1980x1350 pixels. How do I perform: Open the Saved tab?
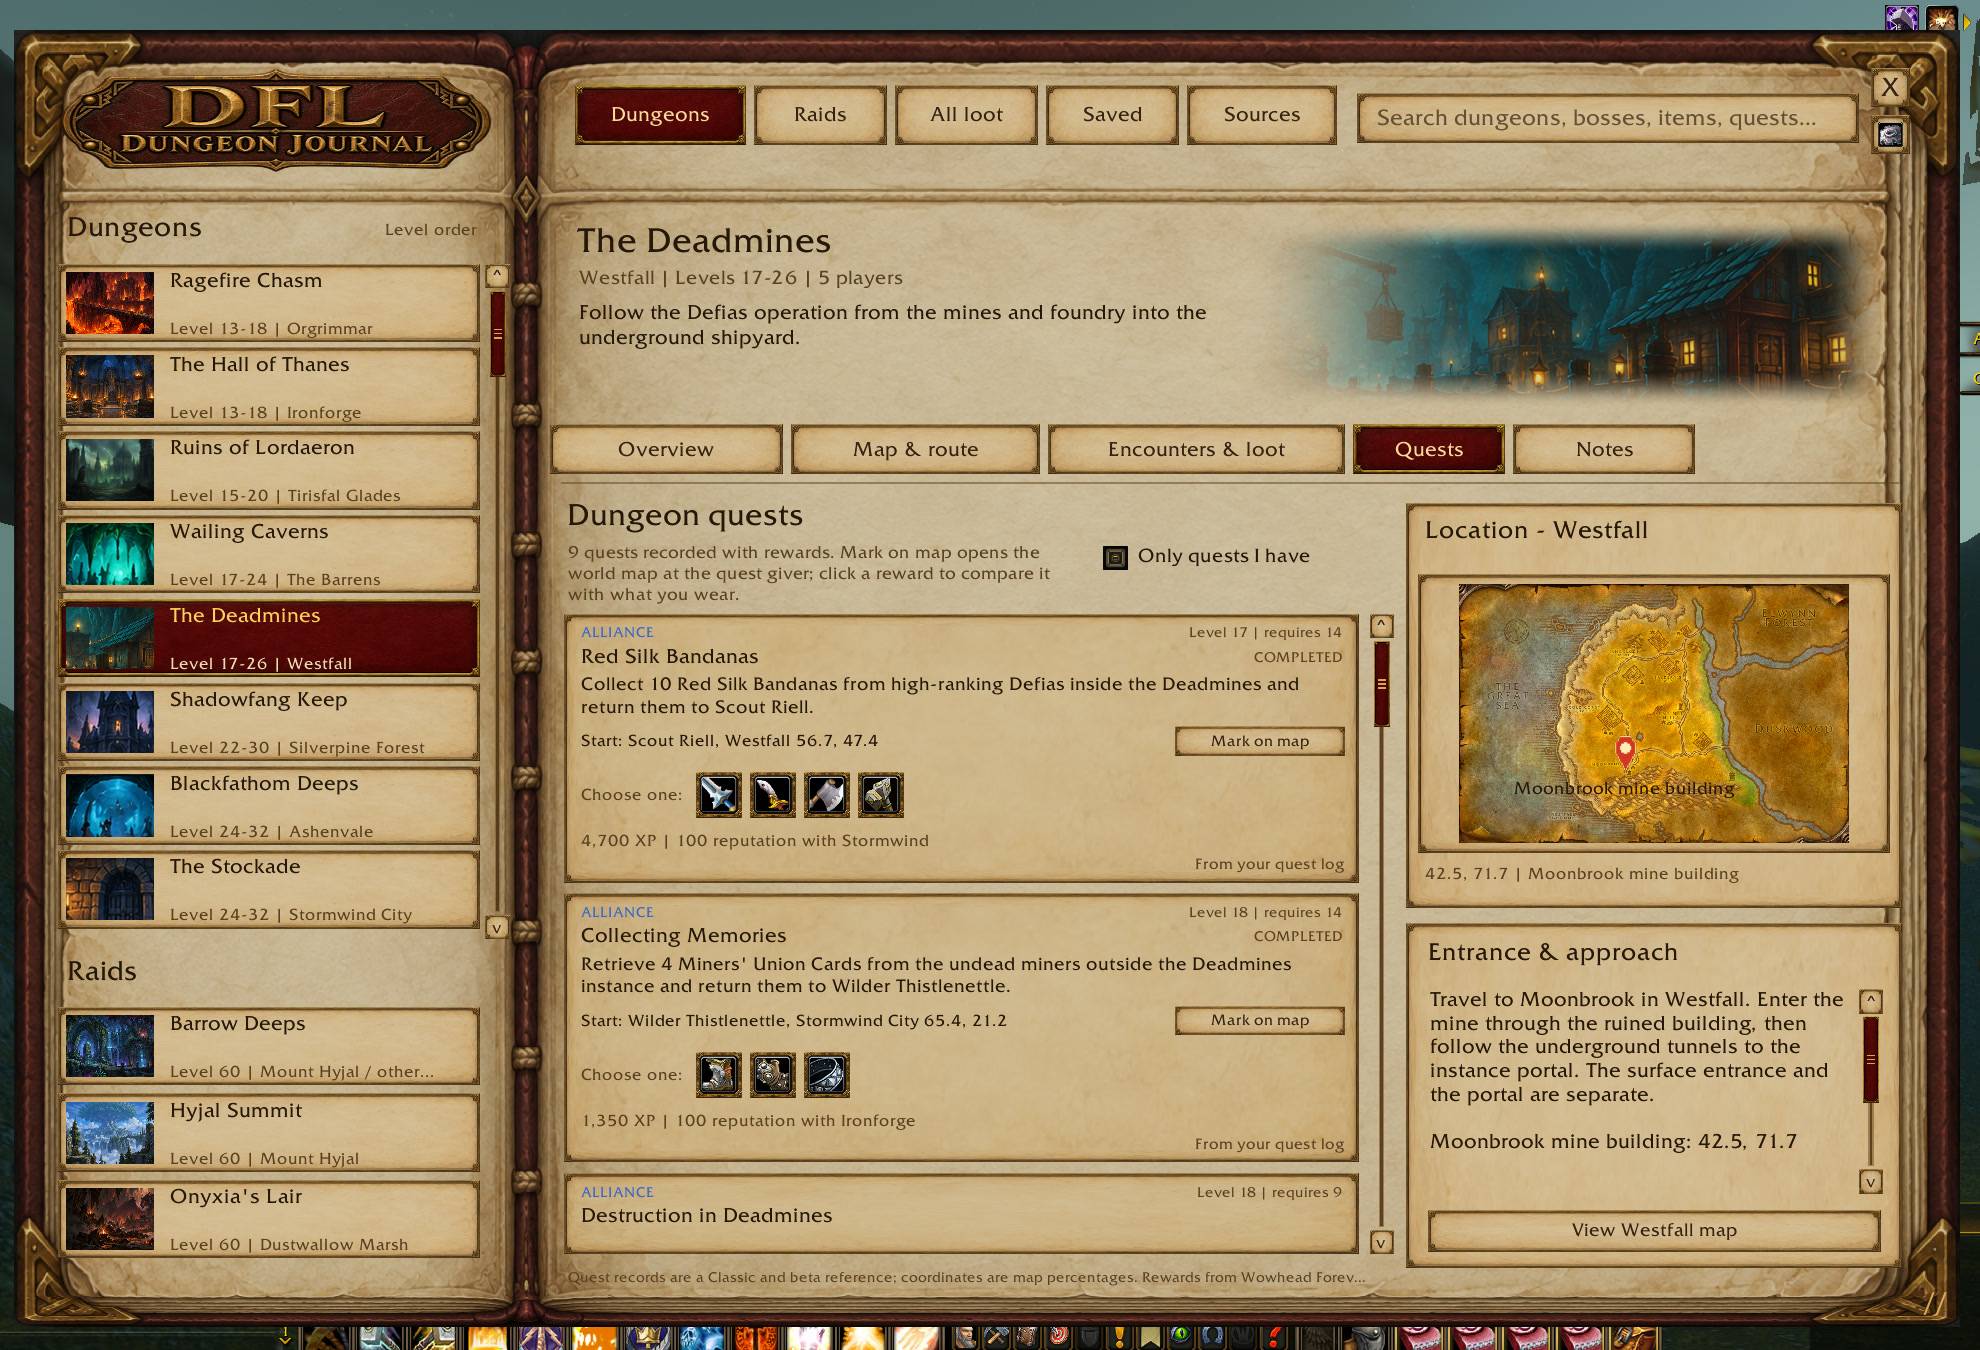coord(1112,115)
